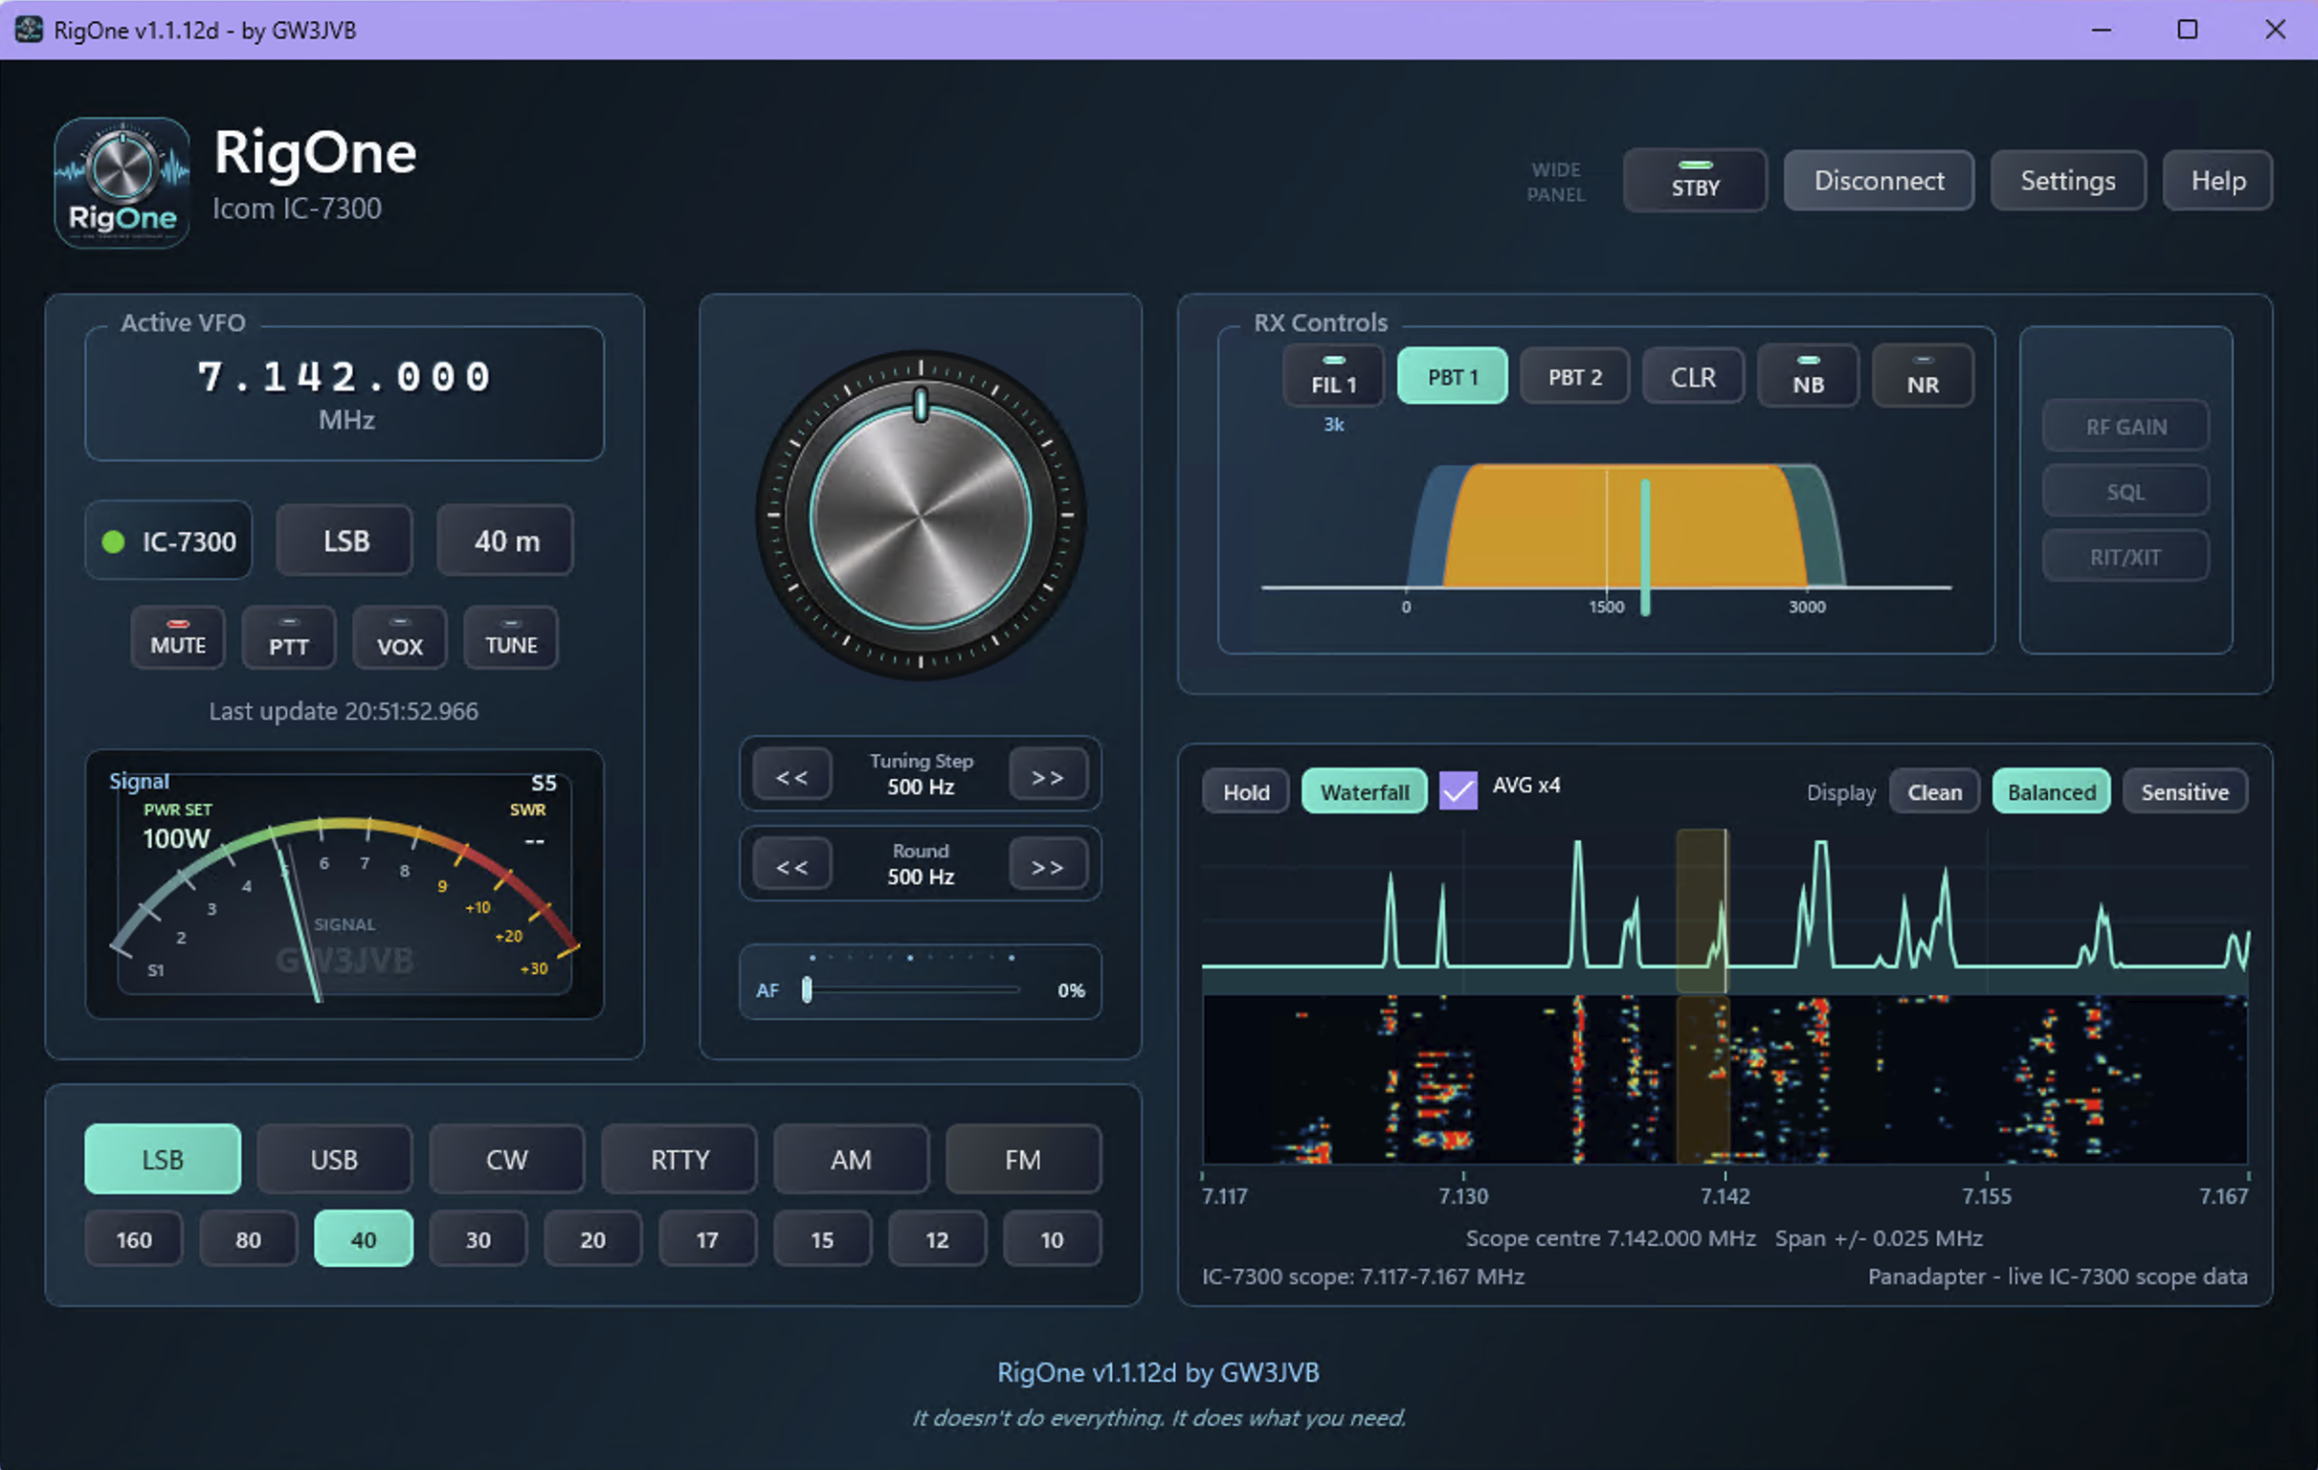The height and width of the screenshot is (1470, 2318).
Task: Click the RIT/XIT button
Action: (2125, 556)
